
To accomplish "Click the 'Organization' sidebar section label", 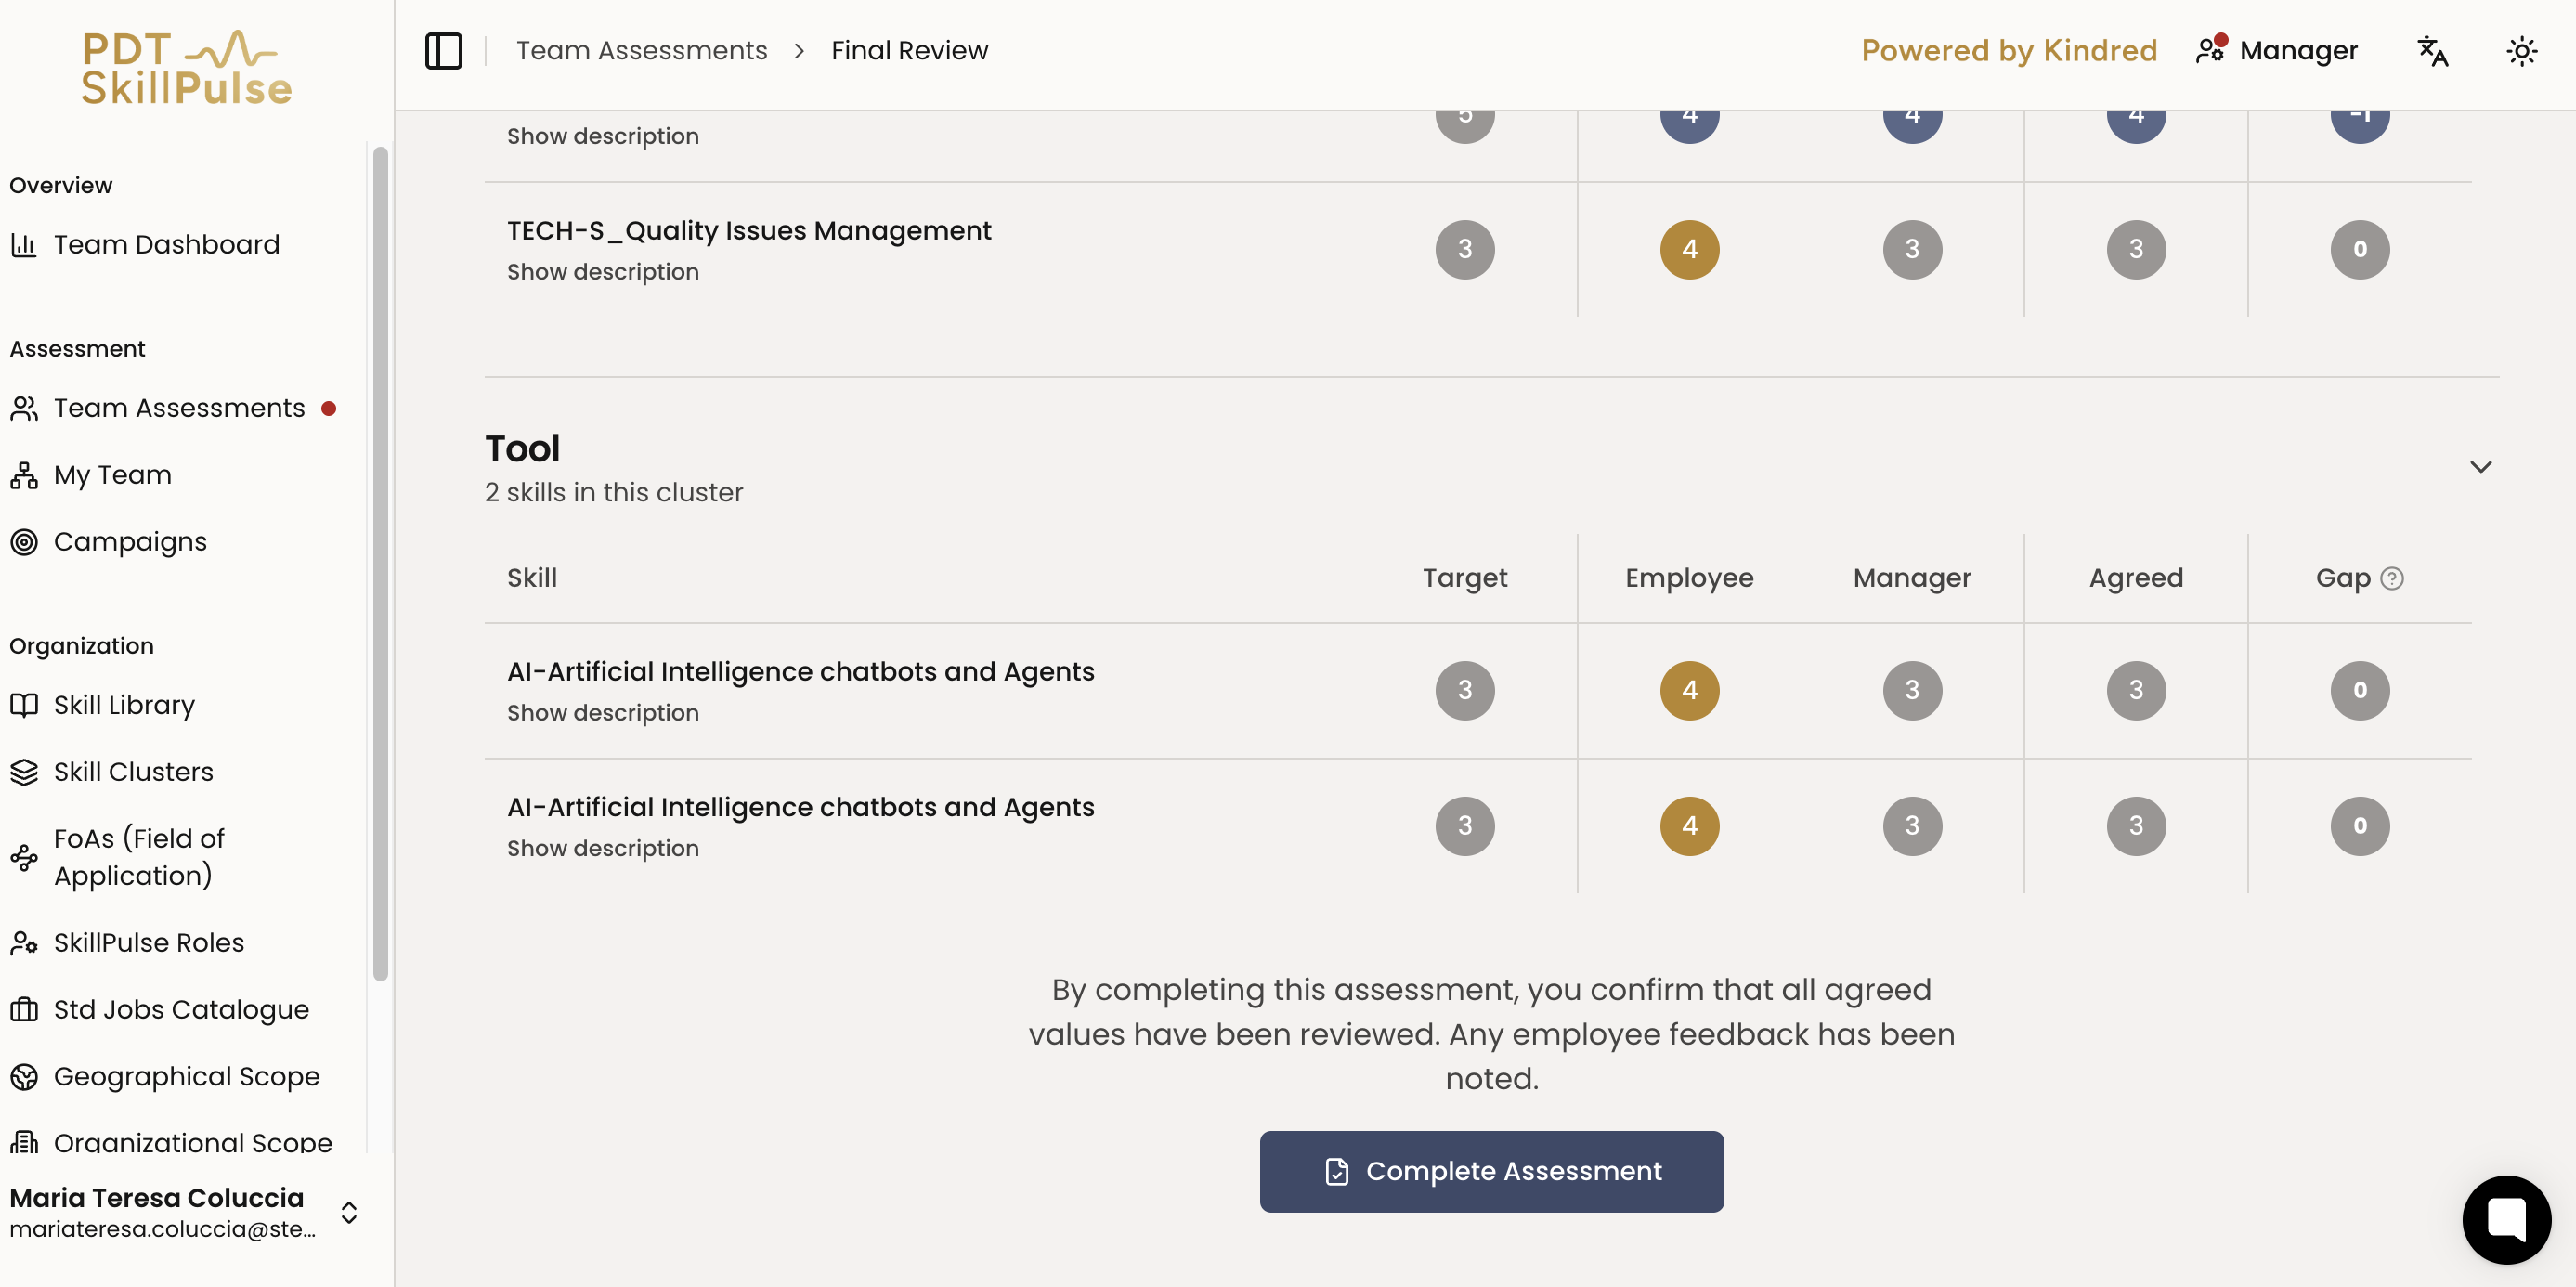I will click(81, 646).
